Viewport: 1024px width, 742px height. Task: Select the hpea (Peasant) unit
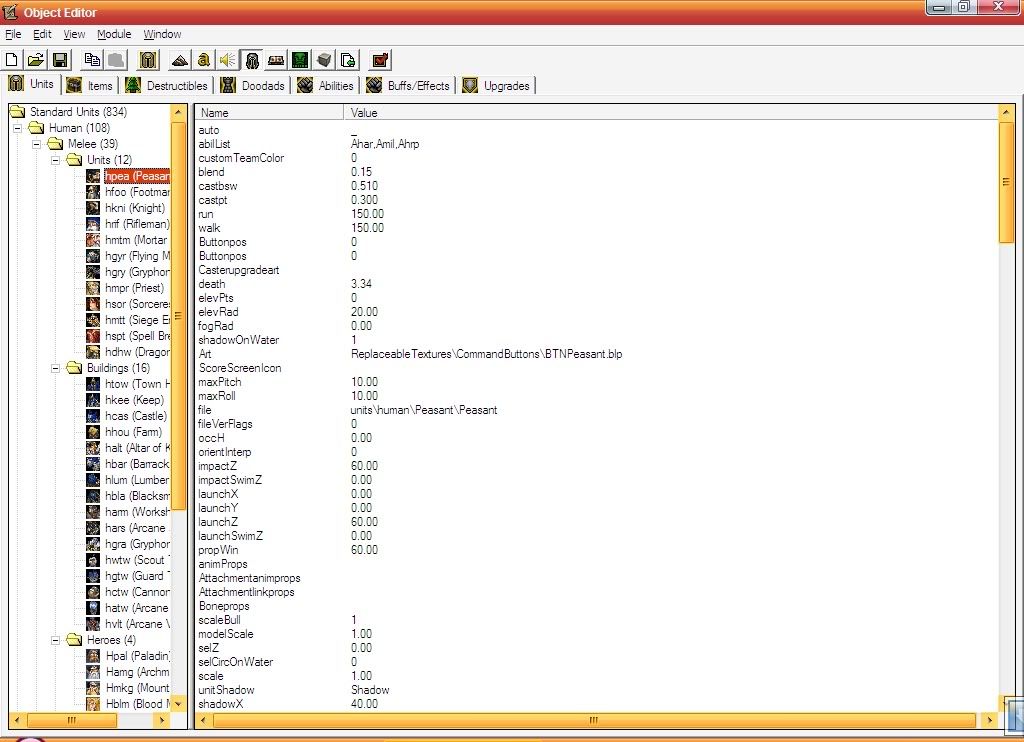click(137, 176)
